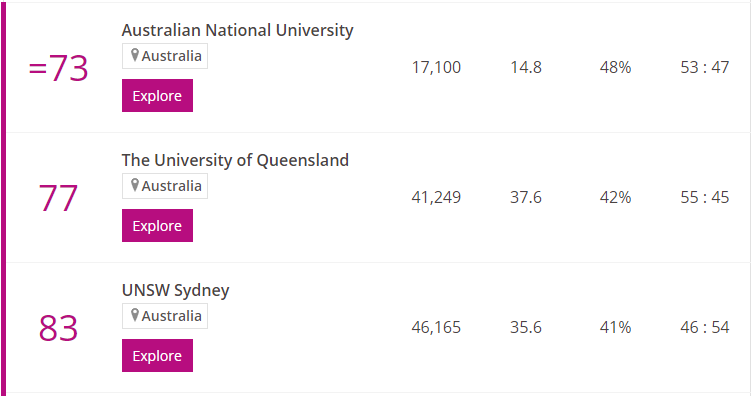Select the Australia tag under UNSW Sydney

165,316
